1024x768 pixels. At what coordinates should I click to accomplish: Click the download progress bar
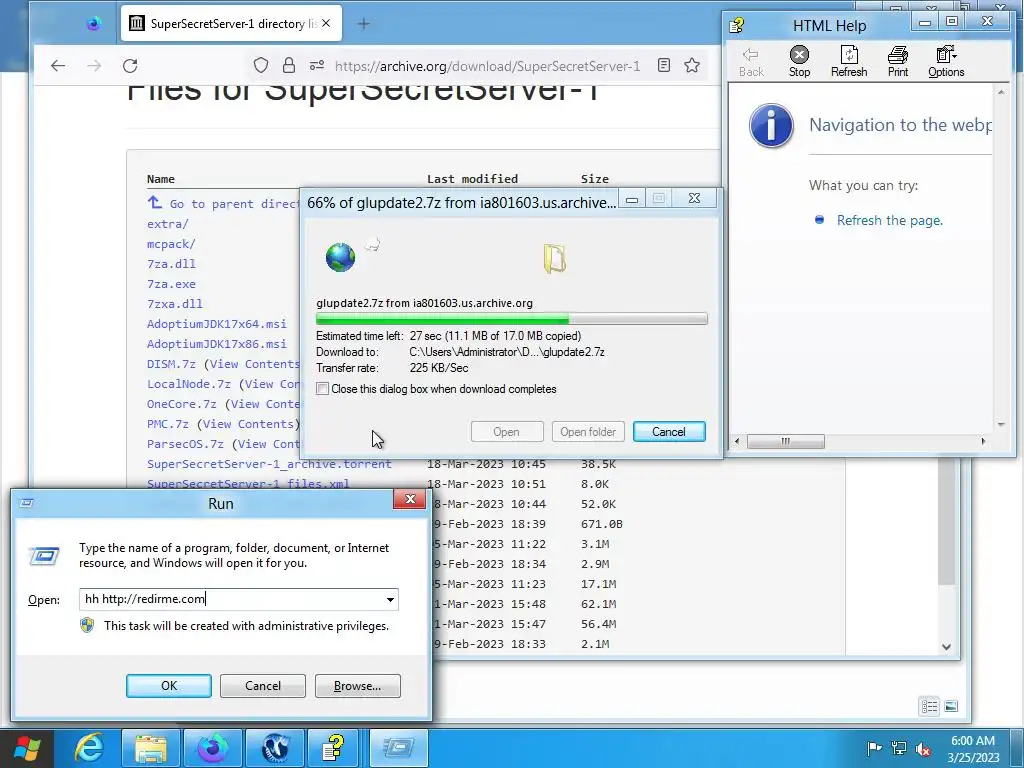(511, 319)
